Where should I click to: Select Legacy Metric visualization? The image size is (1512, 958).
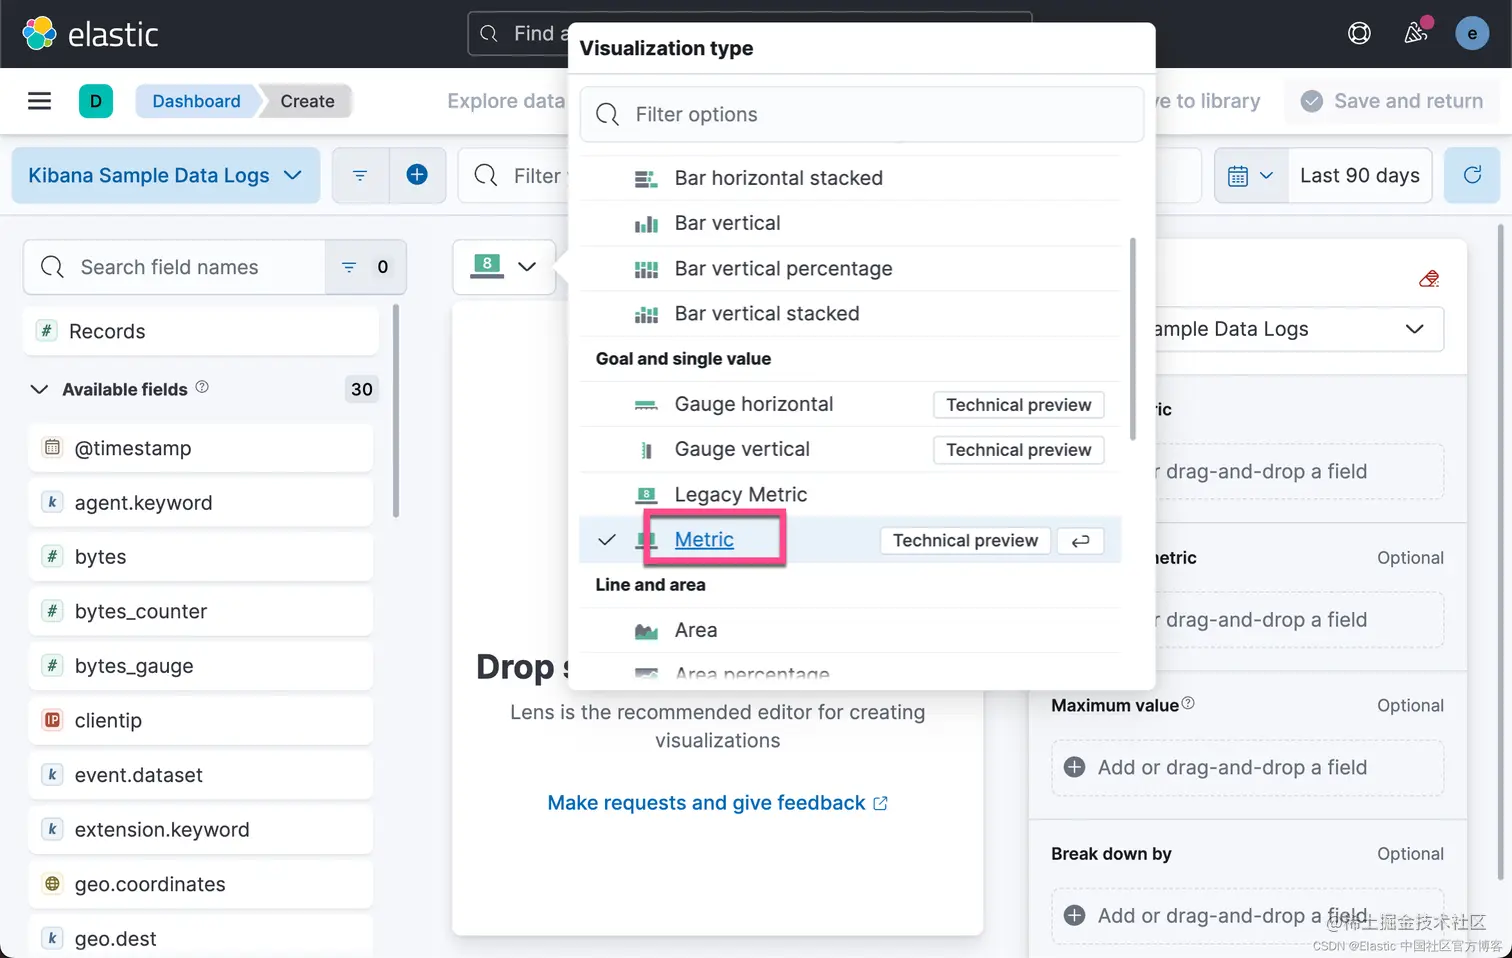pyautogui.click(x=851, y=494)
